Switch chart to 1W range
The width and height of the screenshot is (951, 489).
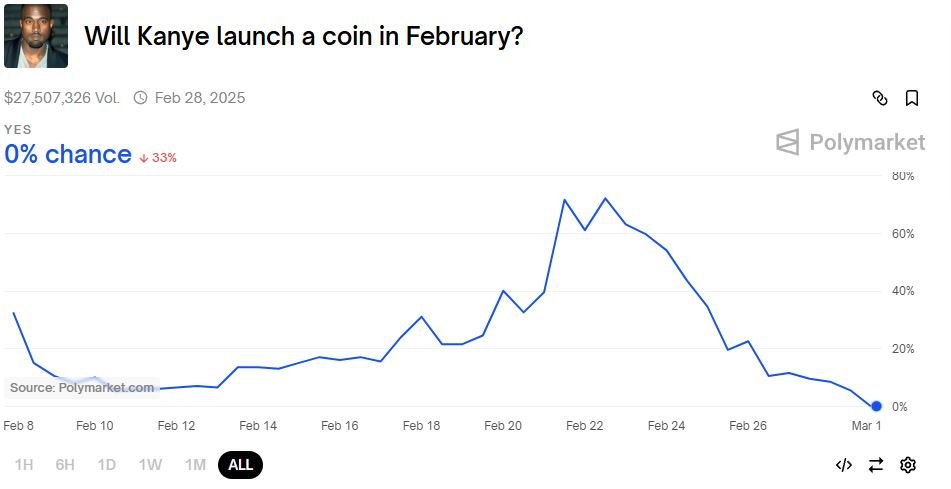point(150,465)
